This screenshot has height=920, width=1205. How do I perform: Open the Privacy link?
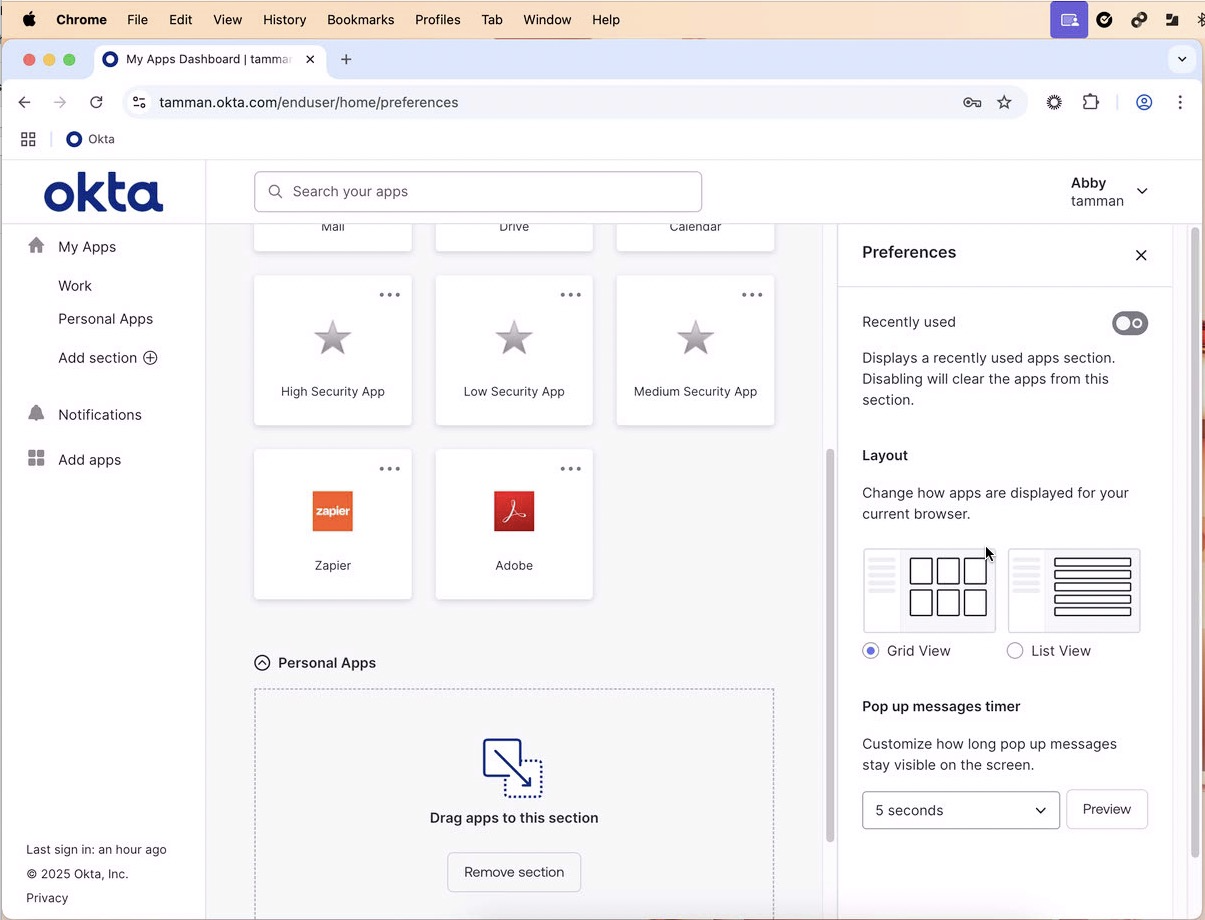click(47, 898)
